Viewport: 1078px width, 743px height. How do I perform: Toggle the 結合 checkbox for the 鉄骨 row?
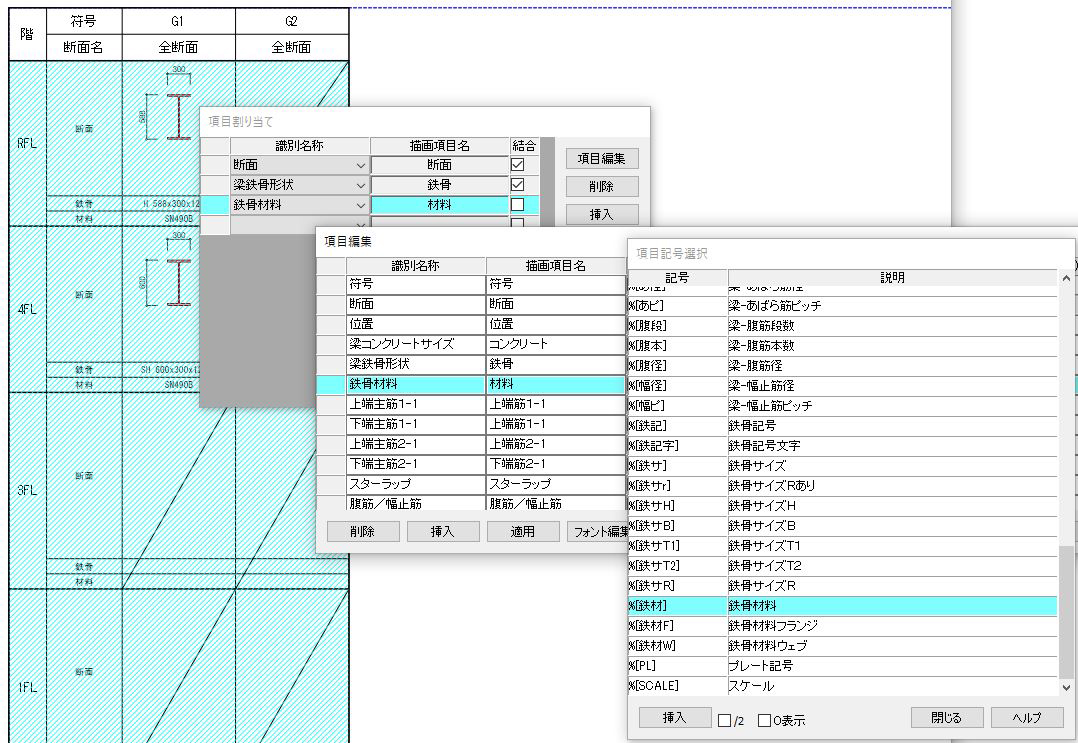tap(518, 185)
